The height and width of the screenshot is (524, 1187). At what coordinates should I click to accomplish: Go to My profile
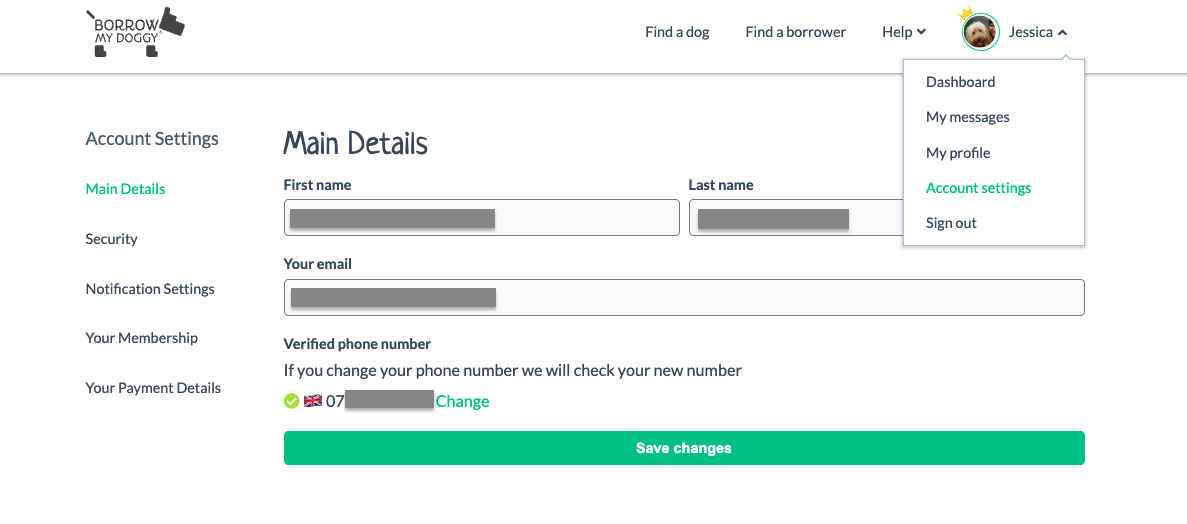click(958, 153)
